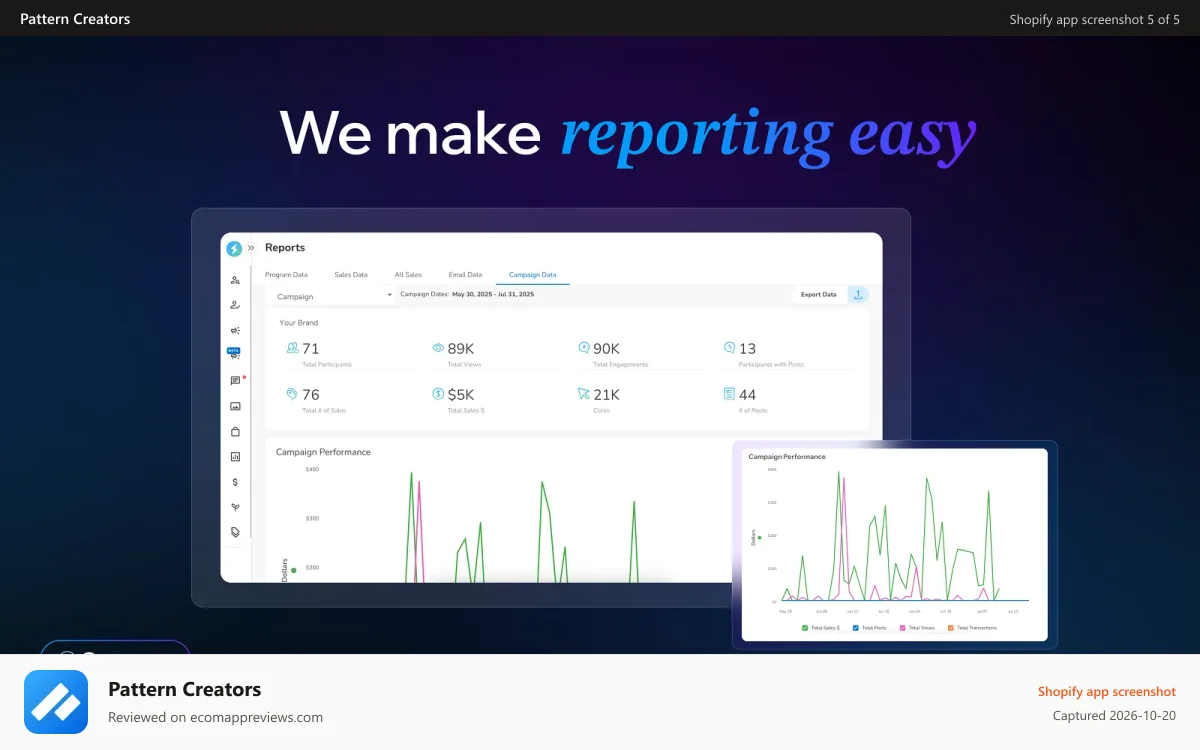Switch to the Email Data tab

(x=465, y=274)
